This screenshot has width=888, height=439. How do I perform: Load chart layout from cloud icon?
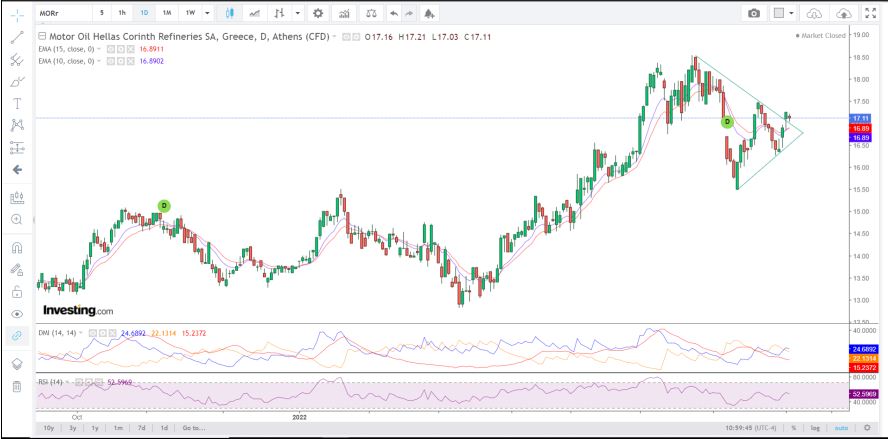[x=815, y=14]
